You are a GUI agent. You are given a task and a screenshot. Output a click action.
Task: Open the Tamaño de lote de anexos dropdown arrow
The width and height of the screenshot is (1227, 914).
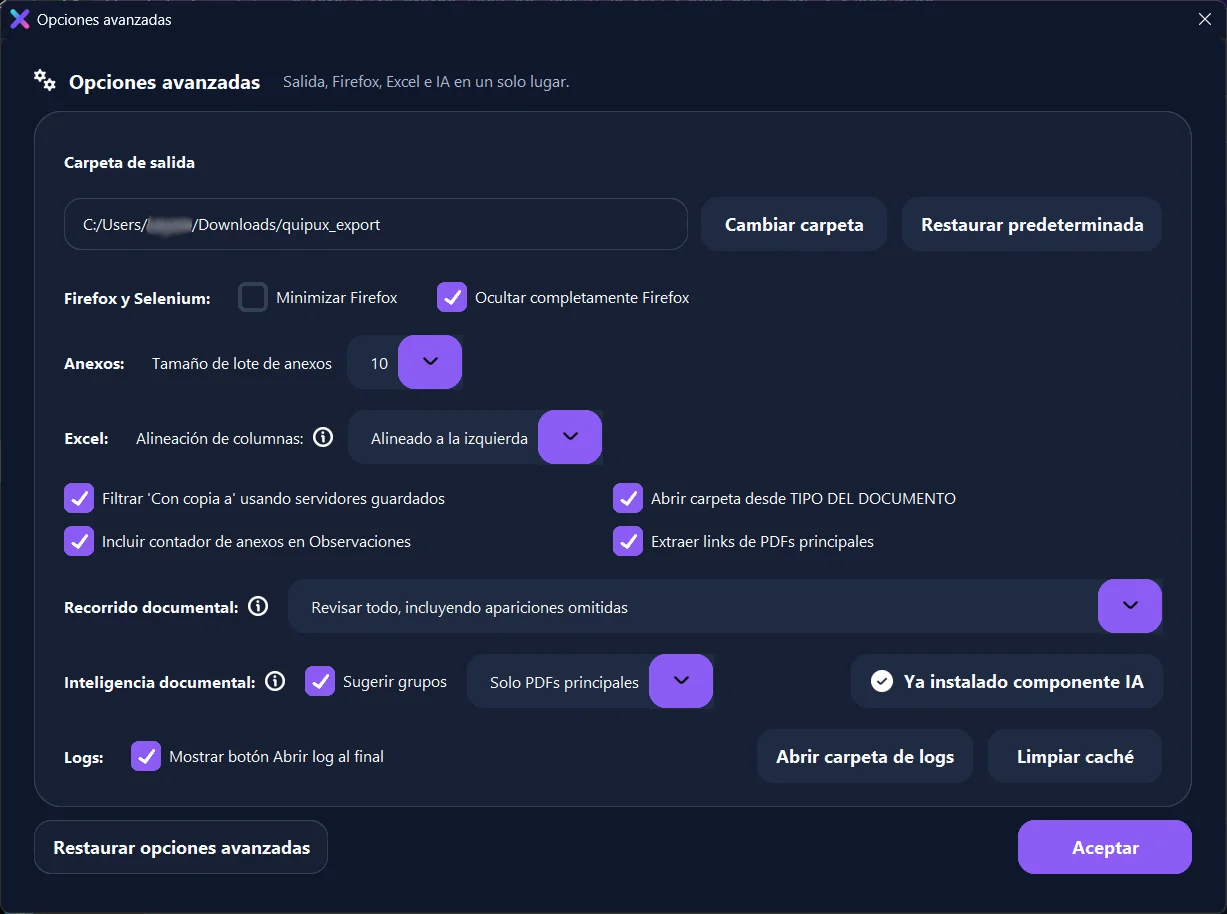point(430,362)
